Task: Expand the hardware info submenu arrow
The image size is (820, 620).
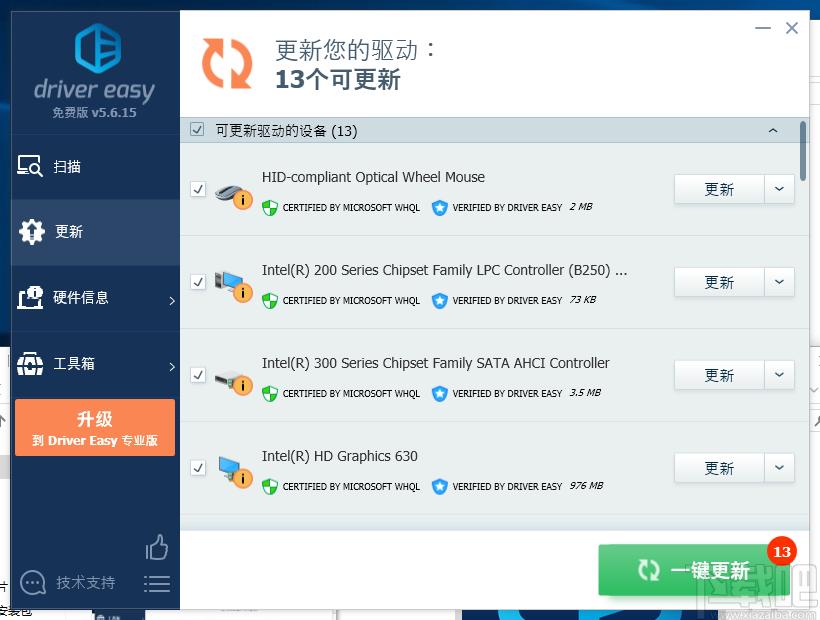Action: [172, 300]
